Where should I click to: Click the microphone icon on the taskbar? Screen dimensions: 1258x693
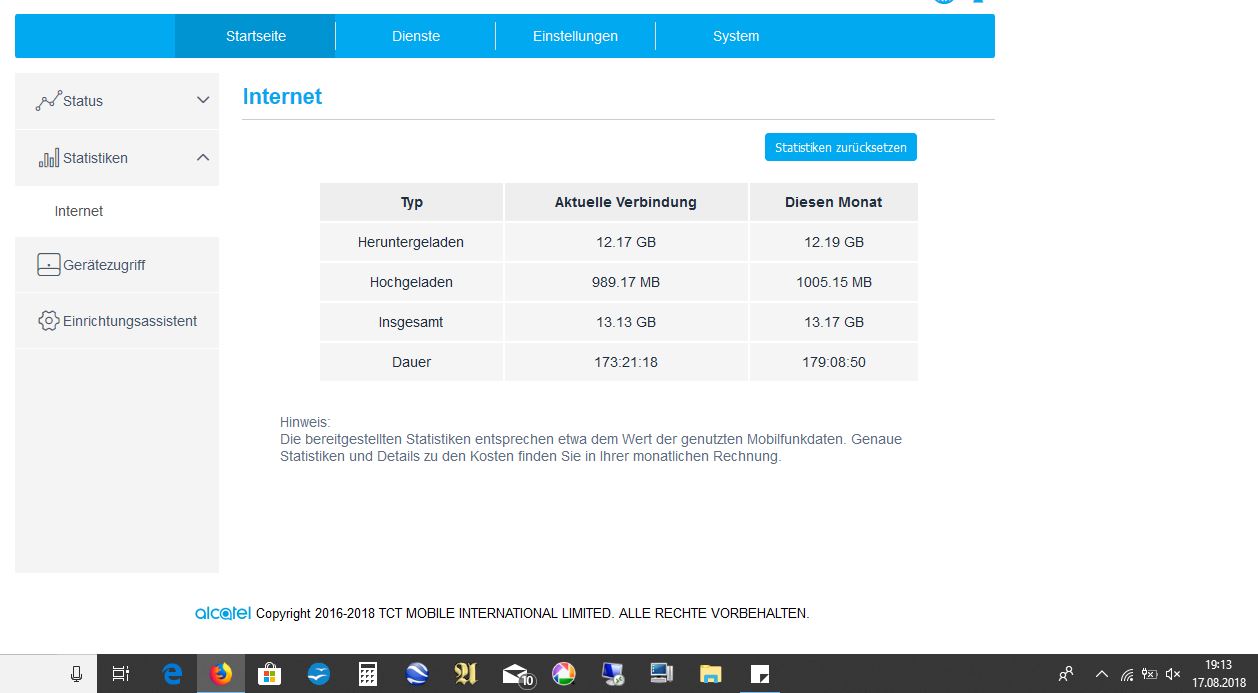(x=76, y=674)
